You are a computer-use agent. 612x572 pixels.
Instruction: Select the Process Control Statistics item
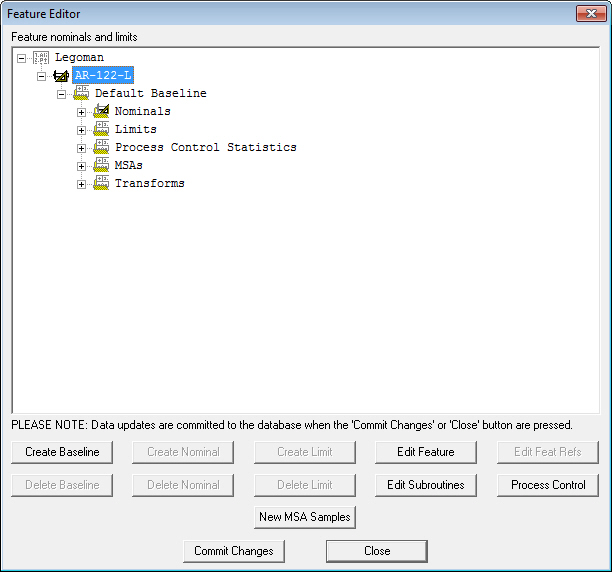205,148
